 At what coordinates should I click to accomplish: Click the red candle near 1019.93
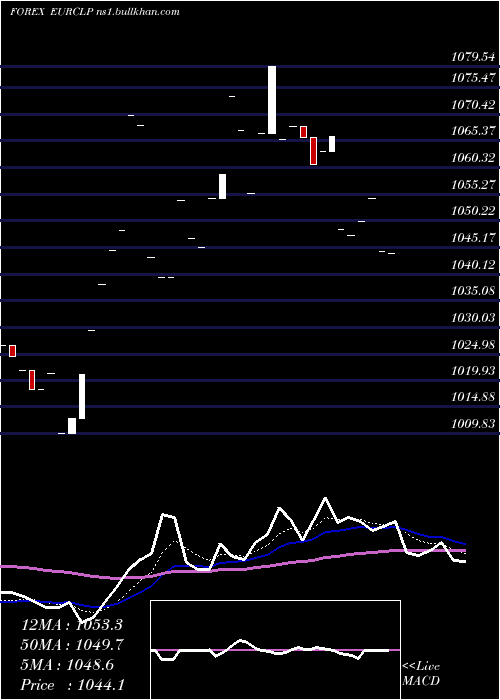[32, 380]
